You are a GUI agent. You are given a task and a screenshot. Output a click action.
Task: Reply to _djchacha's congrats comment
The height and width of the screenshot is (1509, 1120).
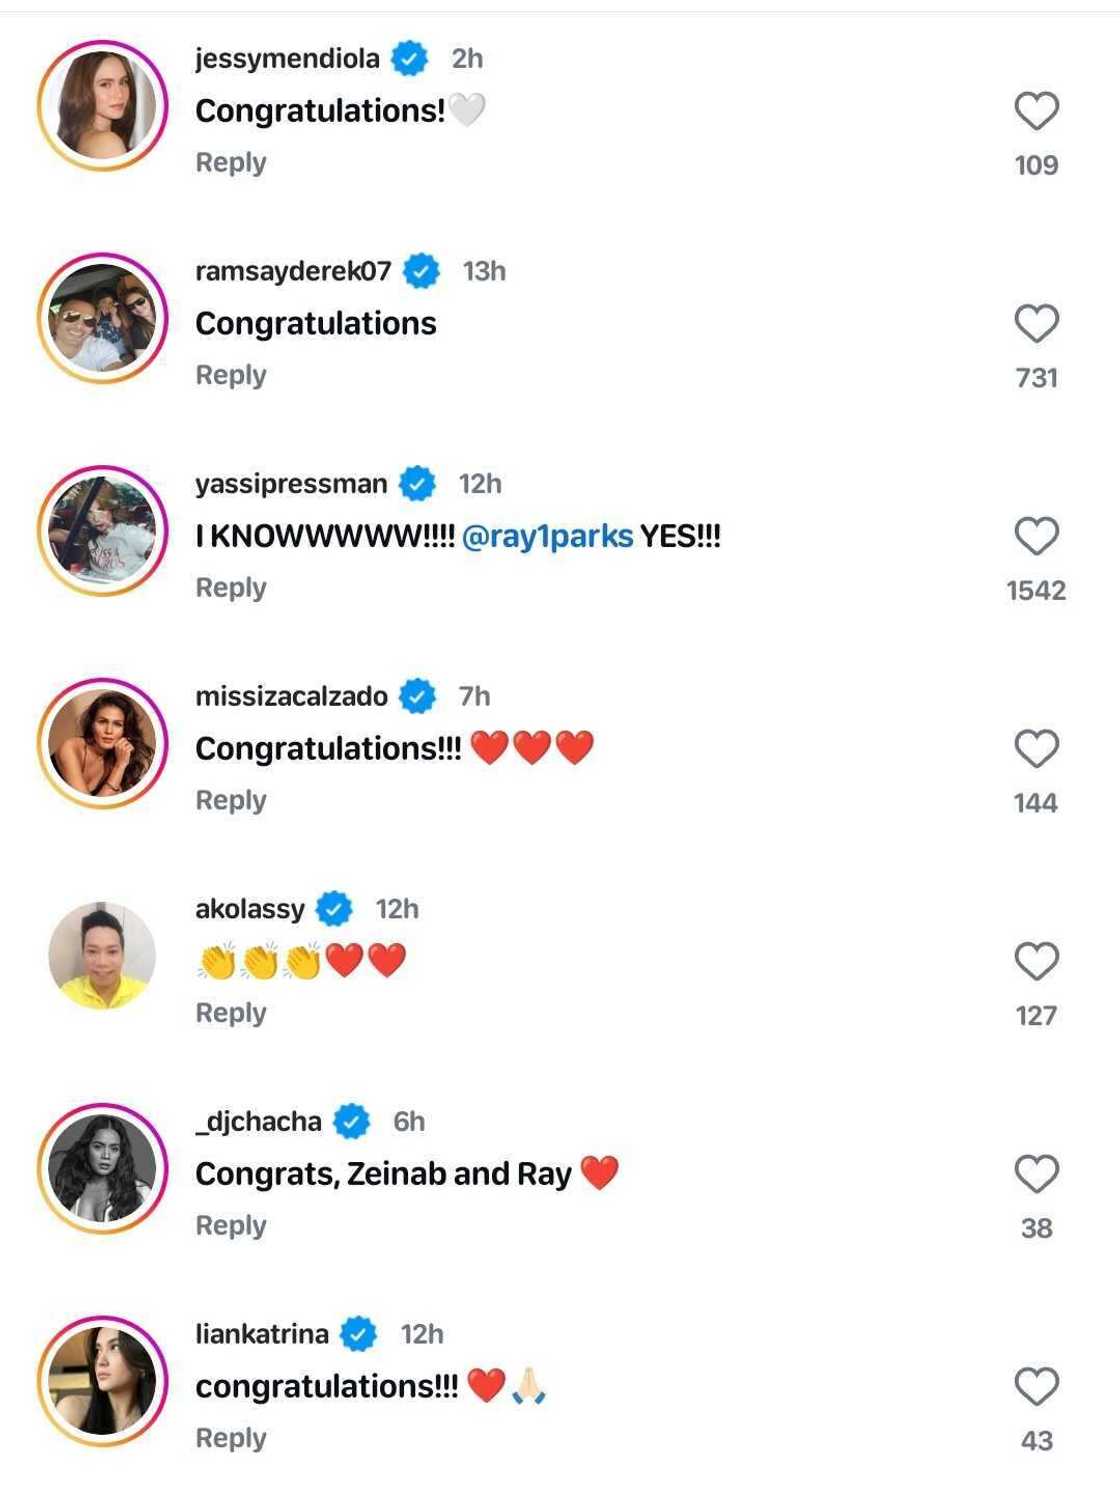(x=231, y=1224)
